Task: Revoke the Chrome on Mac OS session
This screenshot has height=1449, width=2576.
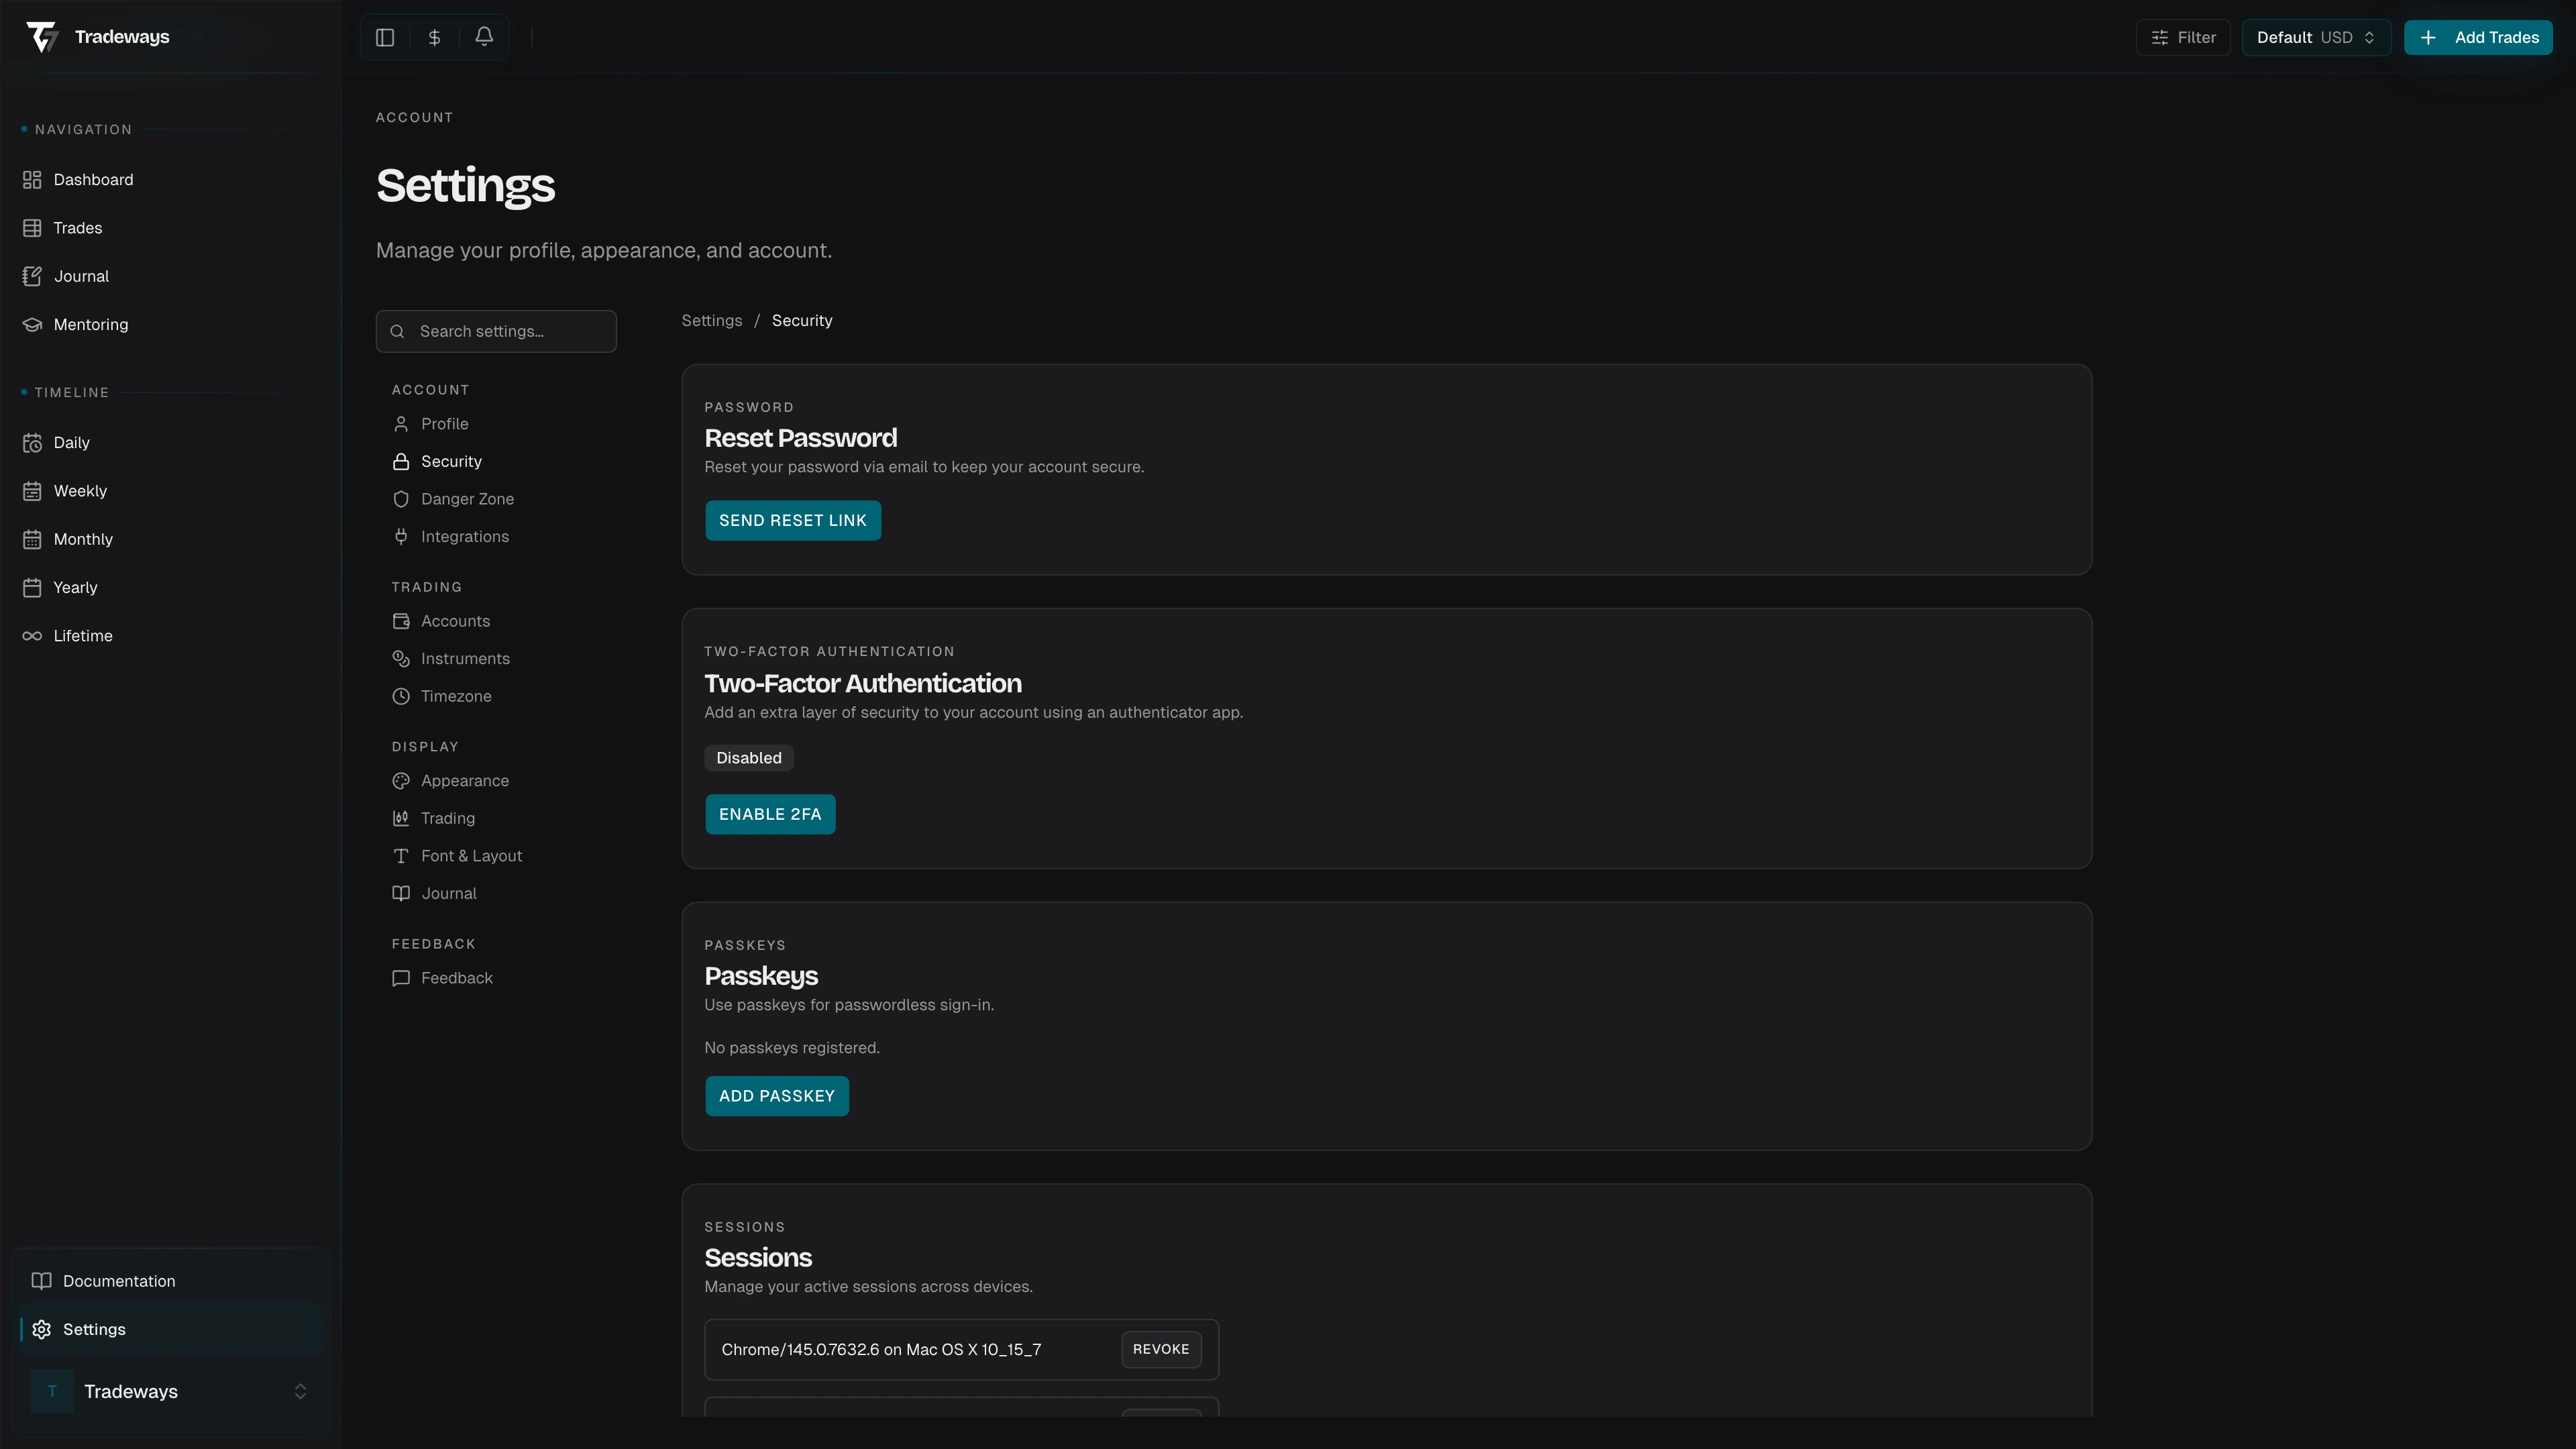Action: 1160,1349
